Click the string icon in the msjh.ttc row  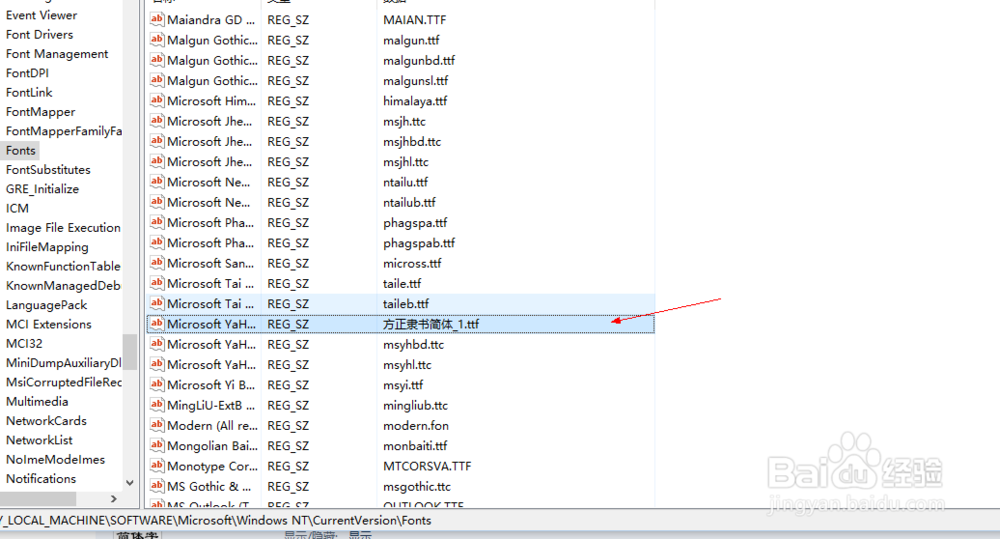pyautogui.click(x=157, y=121)
